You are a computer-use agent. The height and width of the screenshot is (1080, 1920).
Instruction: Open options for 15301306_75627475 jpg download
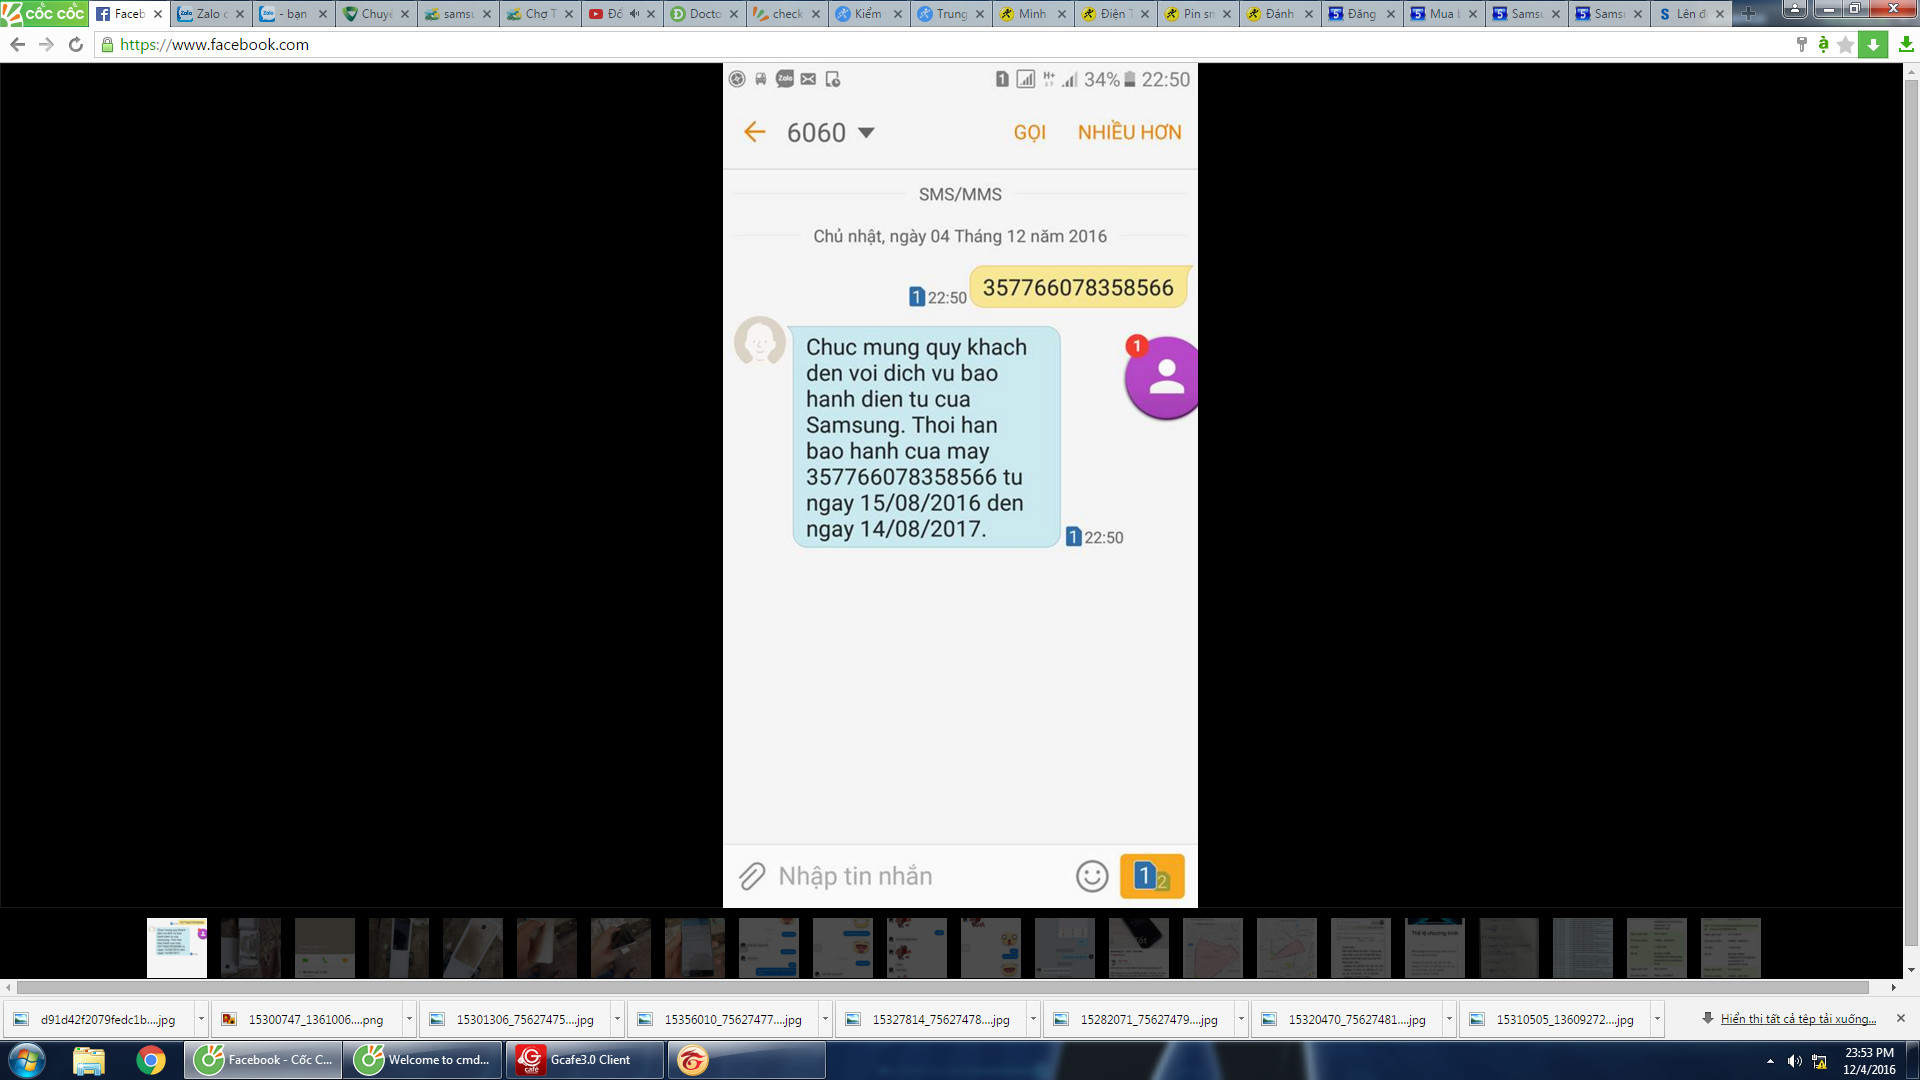(617, 1019)
